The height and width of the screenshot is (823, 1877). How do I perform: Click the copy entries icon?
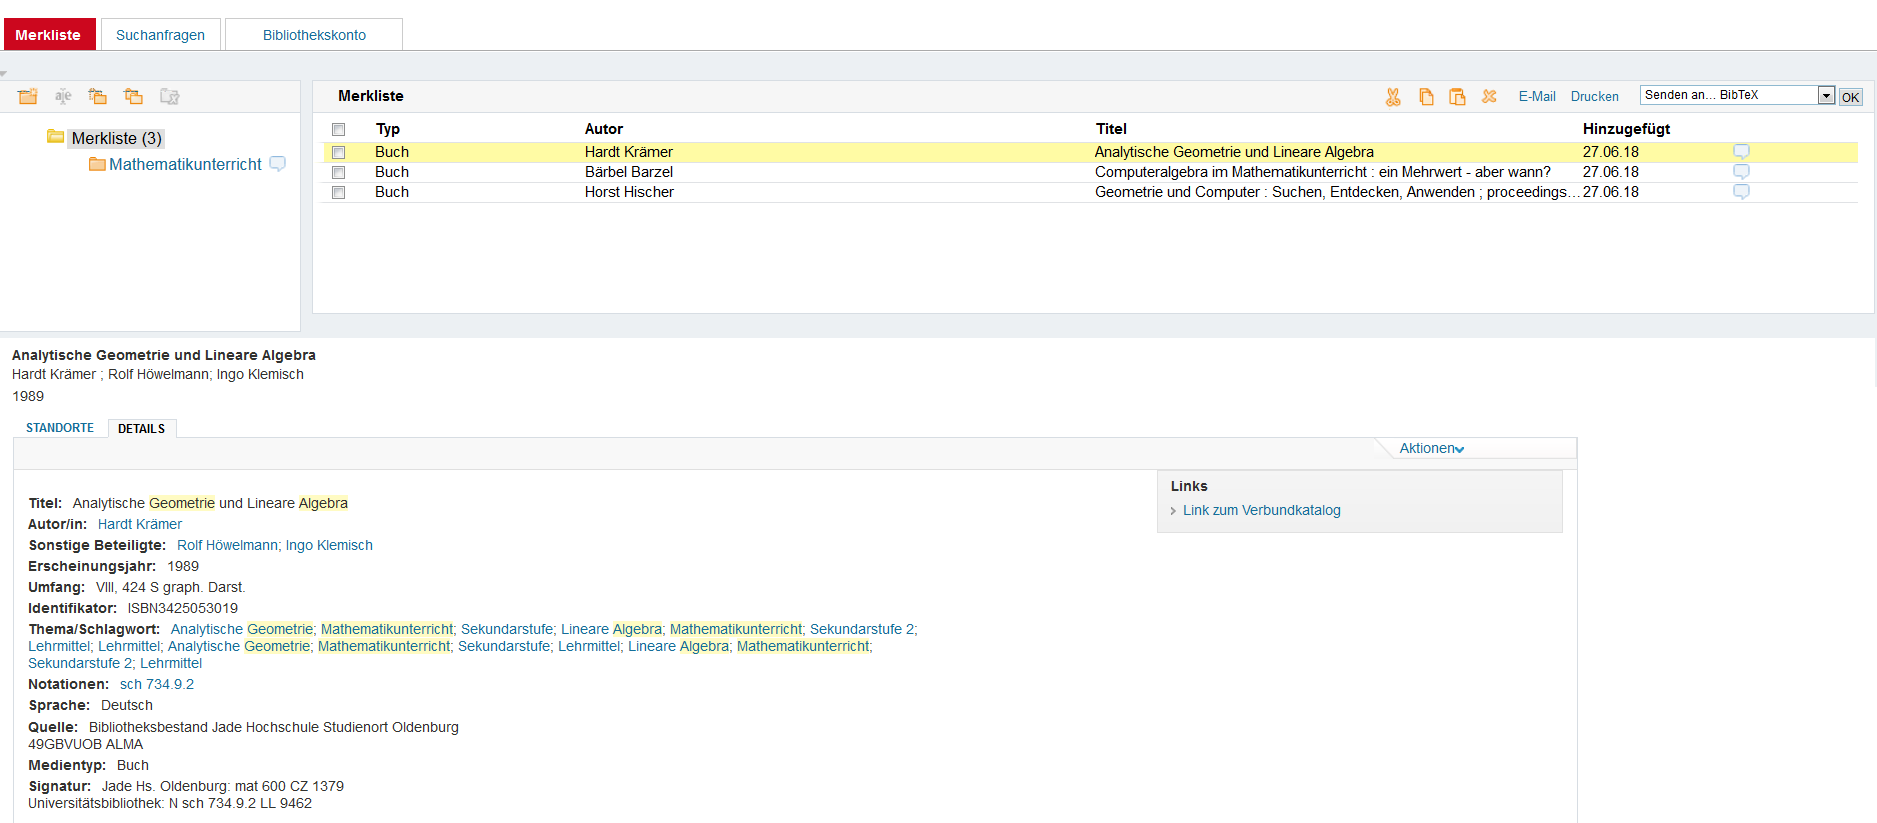point(1426,97)
